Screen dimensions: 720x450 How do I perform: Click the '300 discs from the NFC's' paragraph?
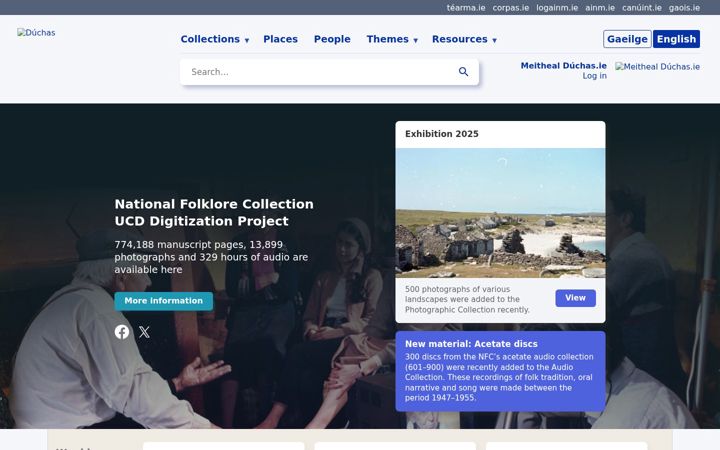[499, 377]
